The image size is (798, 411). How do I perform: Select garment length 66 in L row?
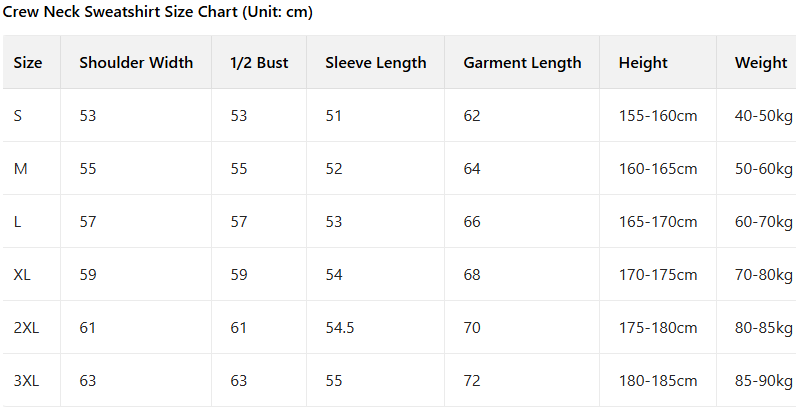[x=472, y=222]
